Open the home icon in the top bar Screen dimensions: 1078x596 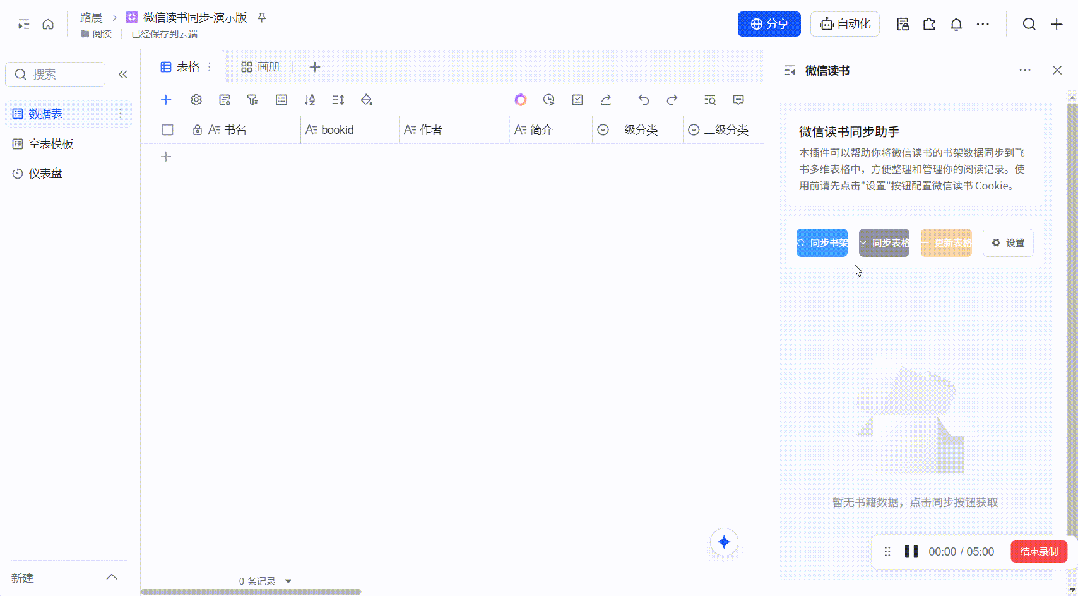[x=48, y=24]
